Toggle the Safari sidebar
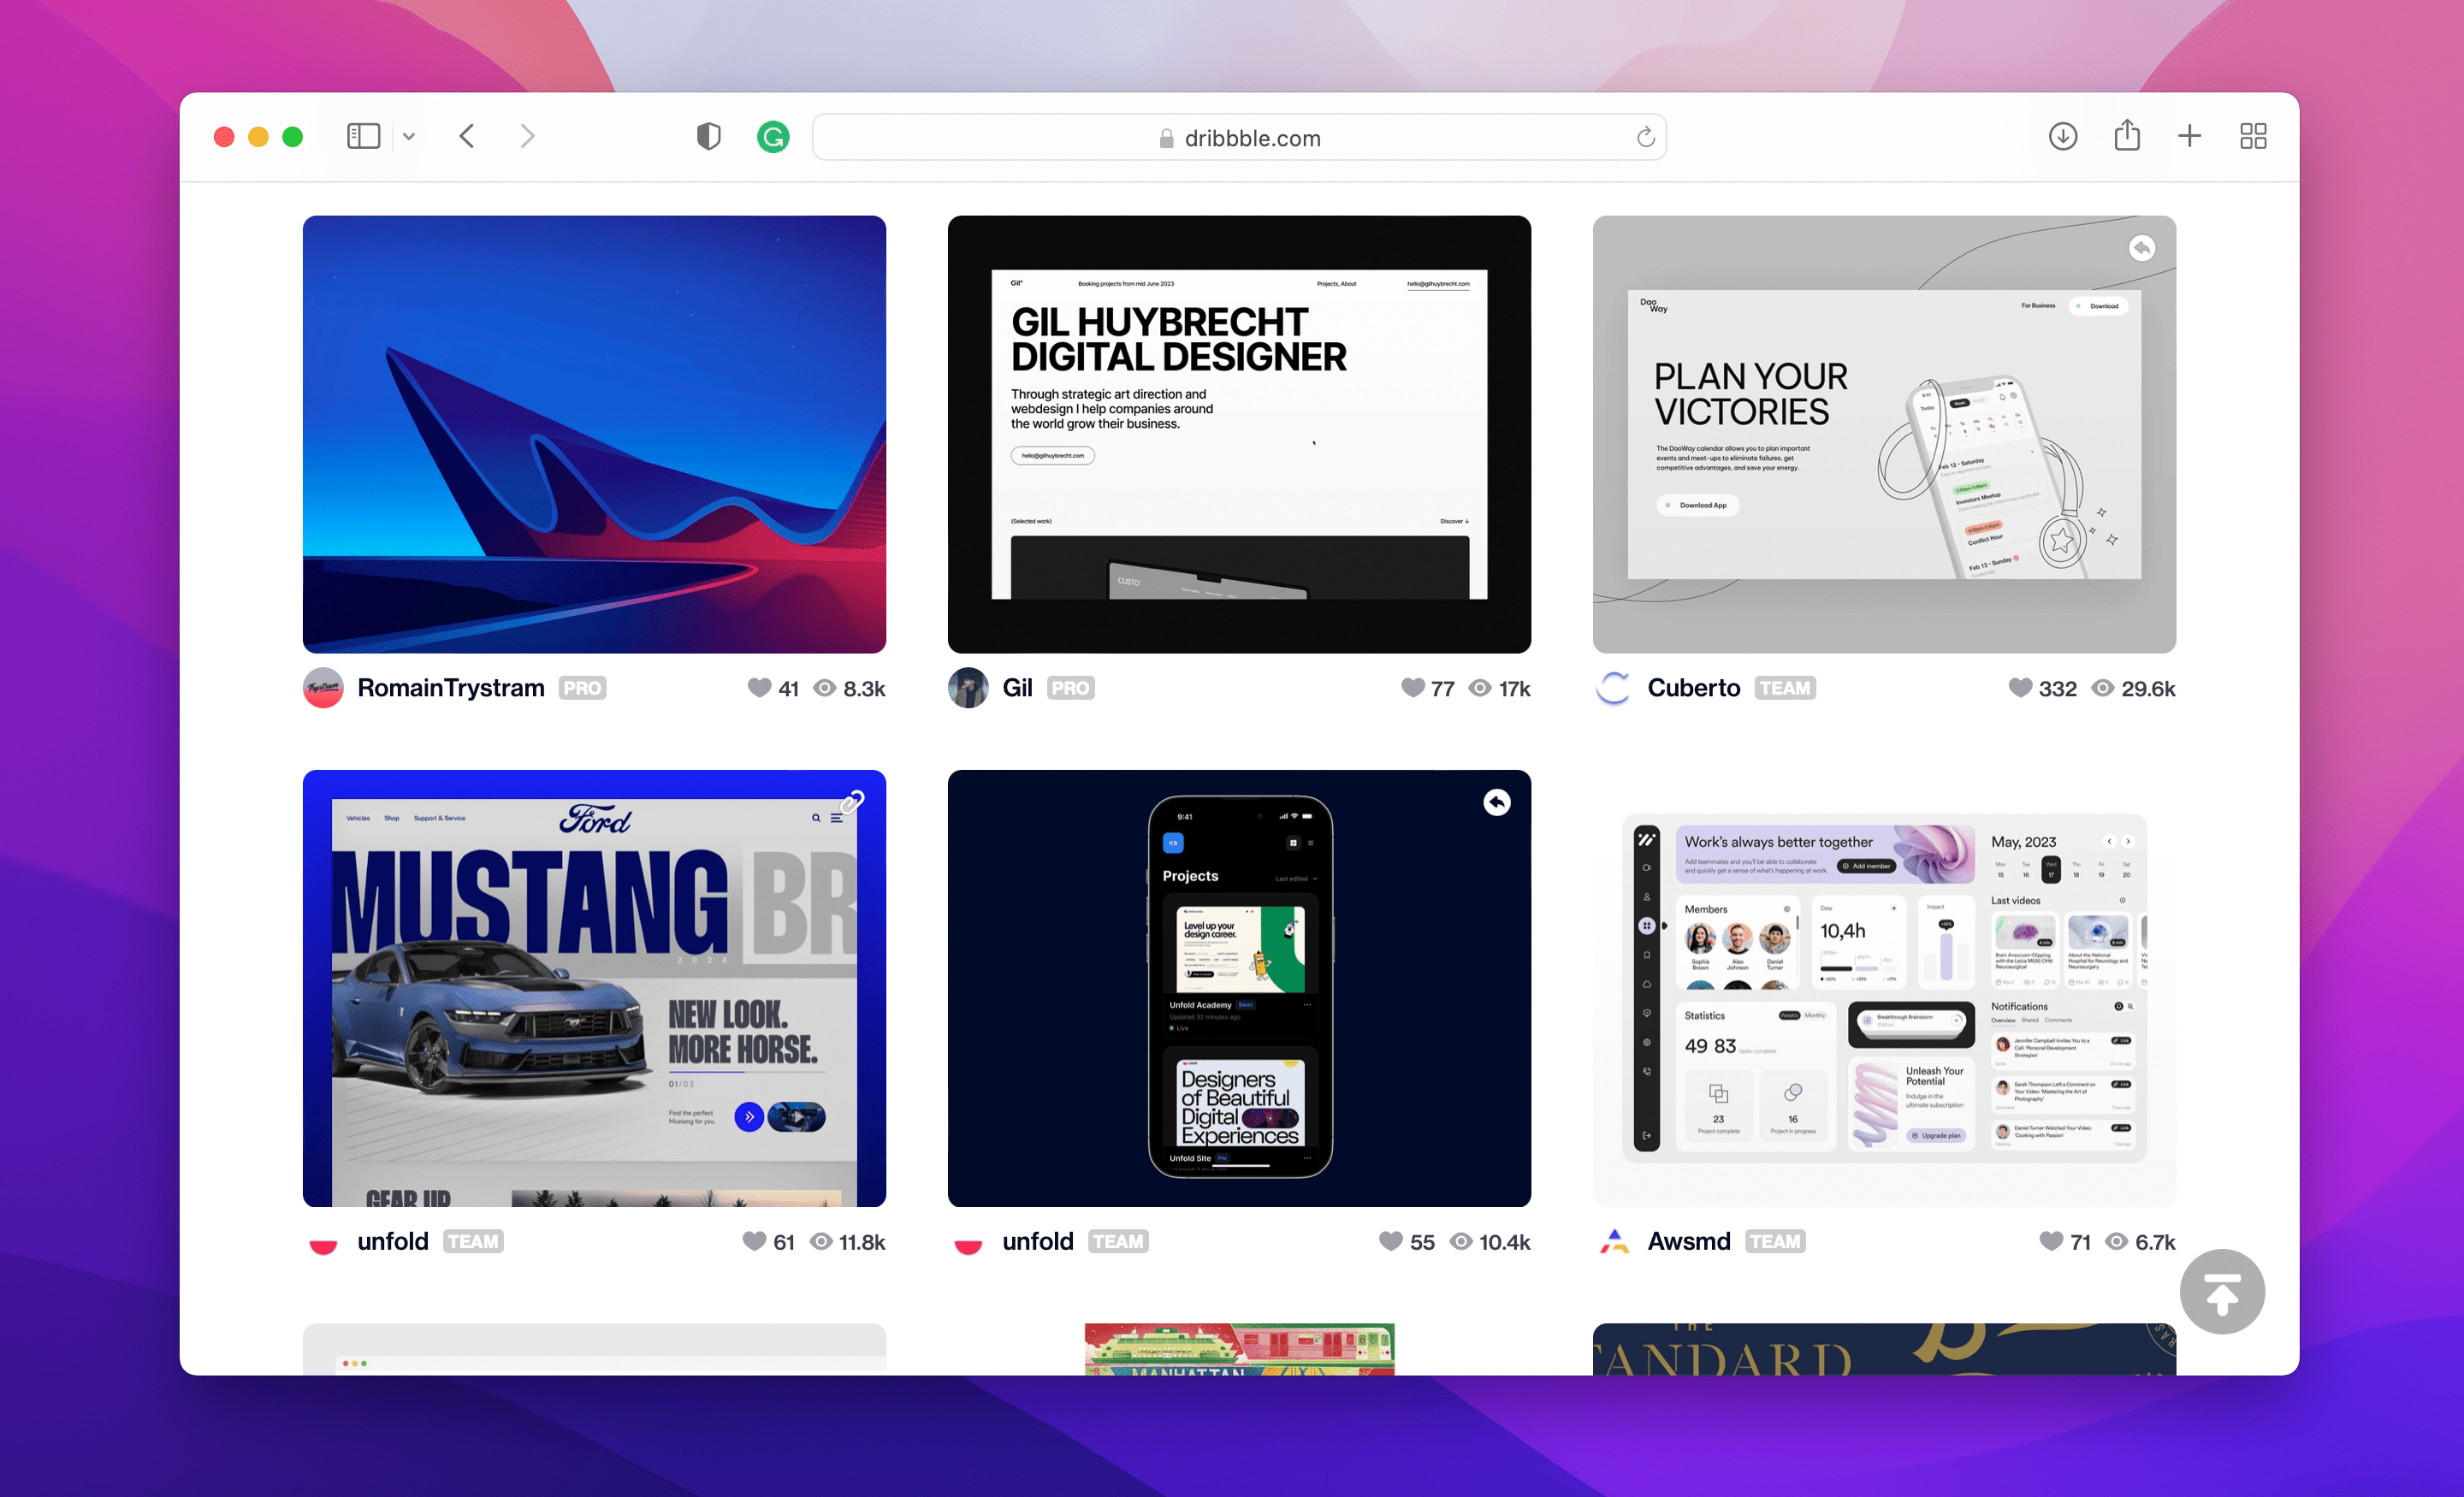The width and height of the screenshot is (2464, 1497). (x=363, y=136)
